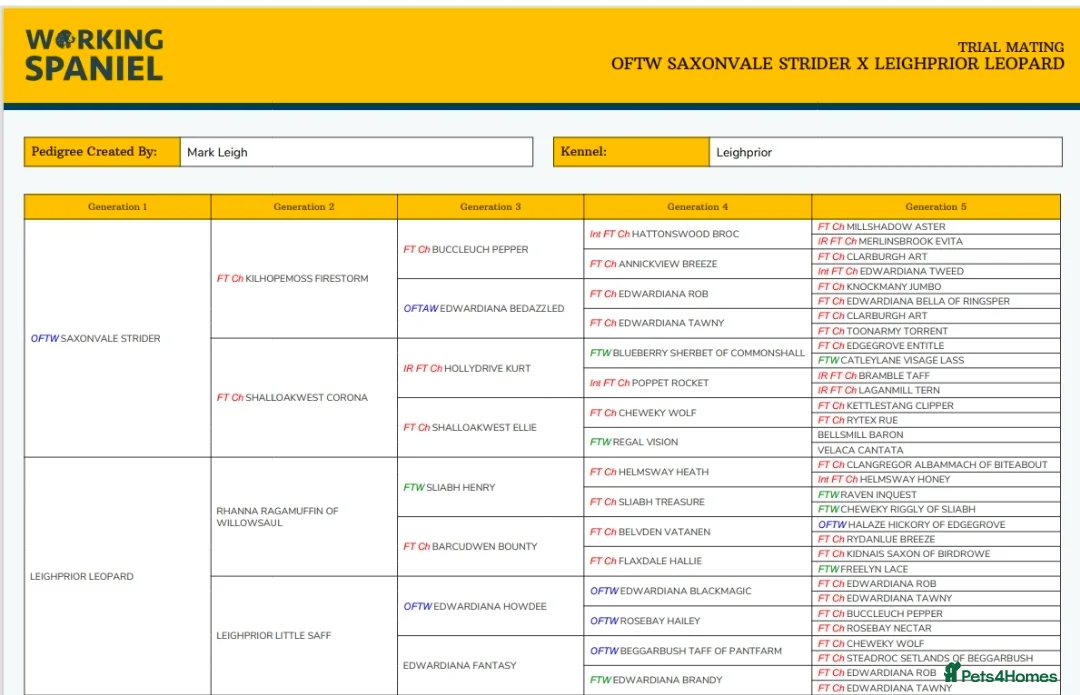Click the Pedigree Created By name field
1080x695 pixels.
click(x=356, y=152)
